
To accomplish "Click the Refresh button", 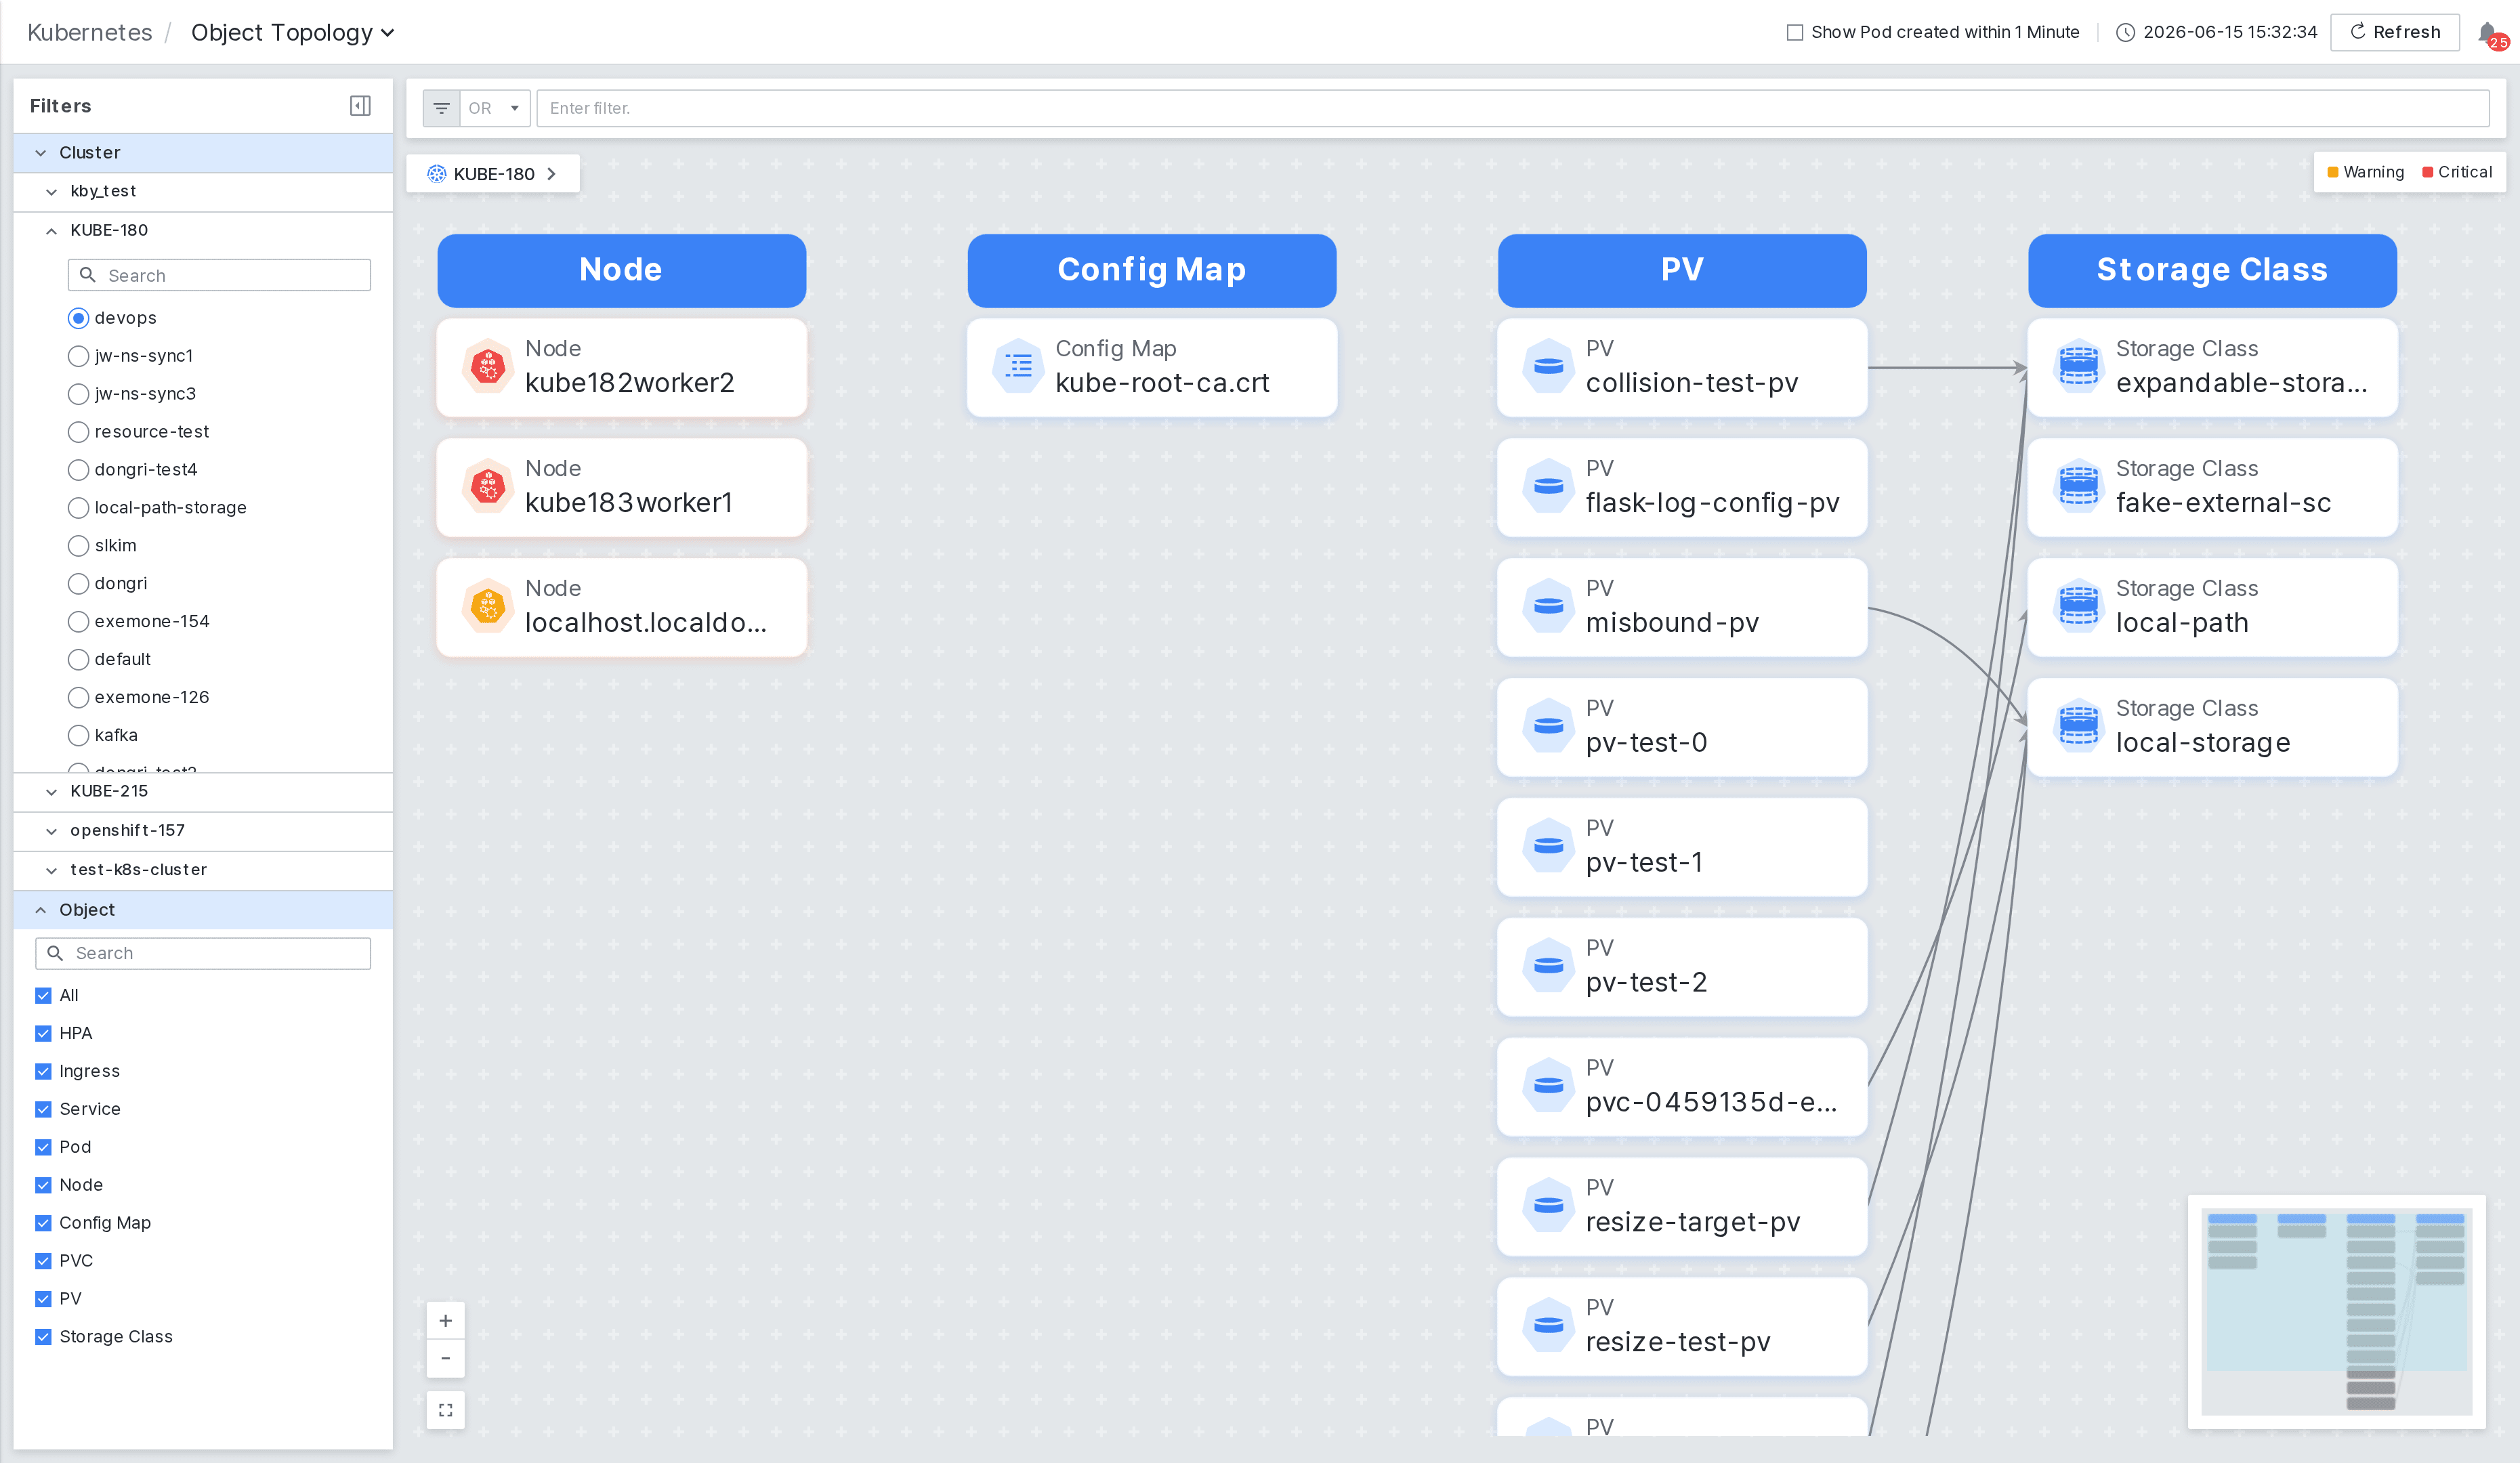I will (x=2395, y=32).
